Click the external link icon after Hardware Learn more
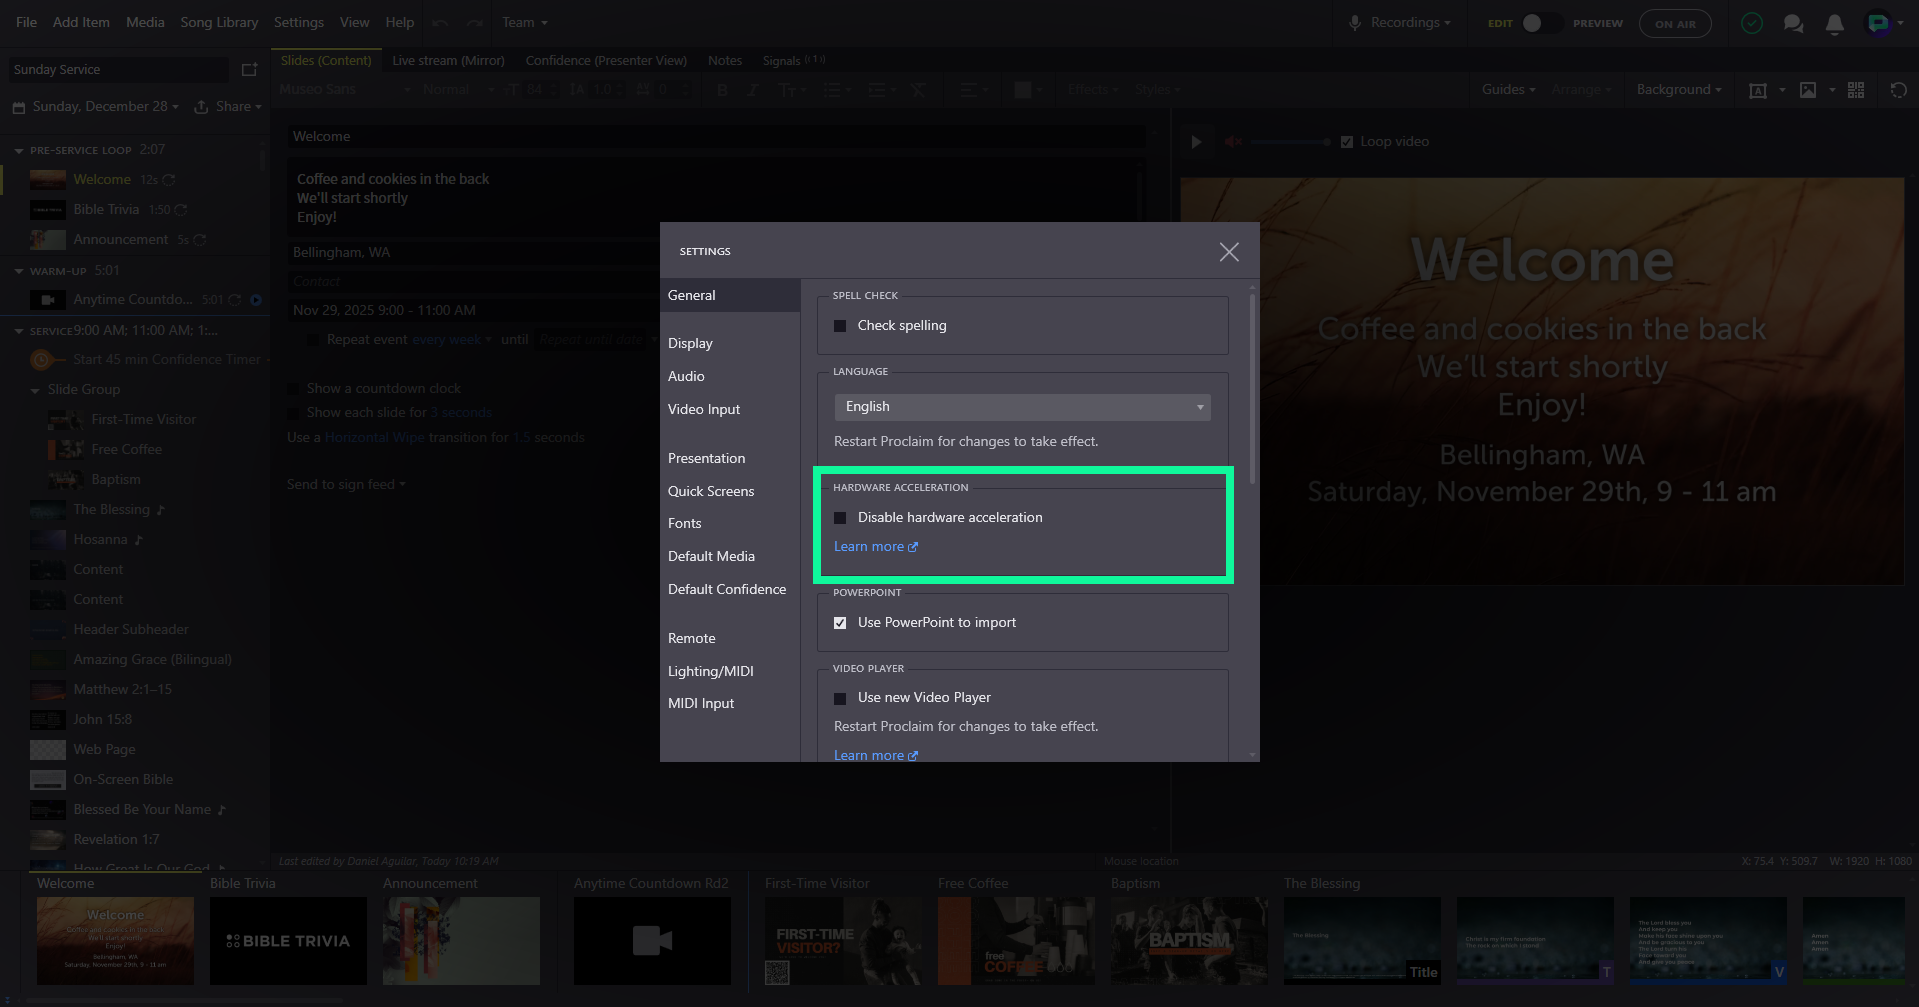The image size is (1919, 1007). pos(912,547)
